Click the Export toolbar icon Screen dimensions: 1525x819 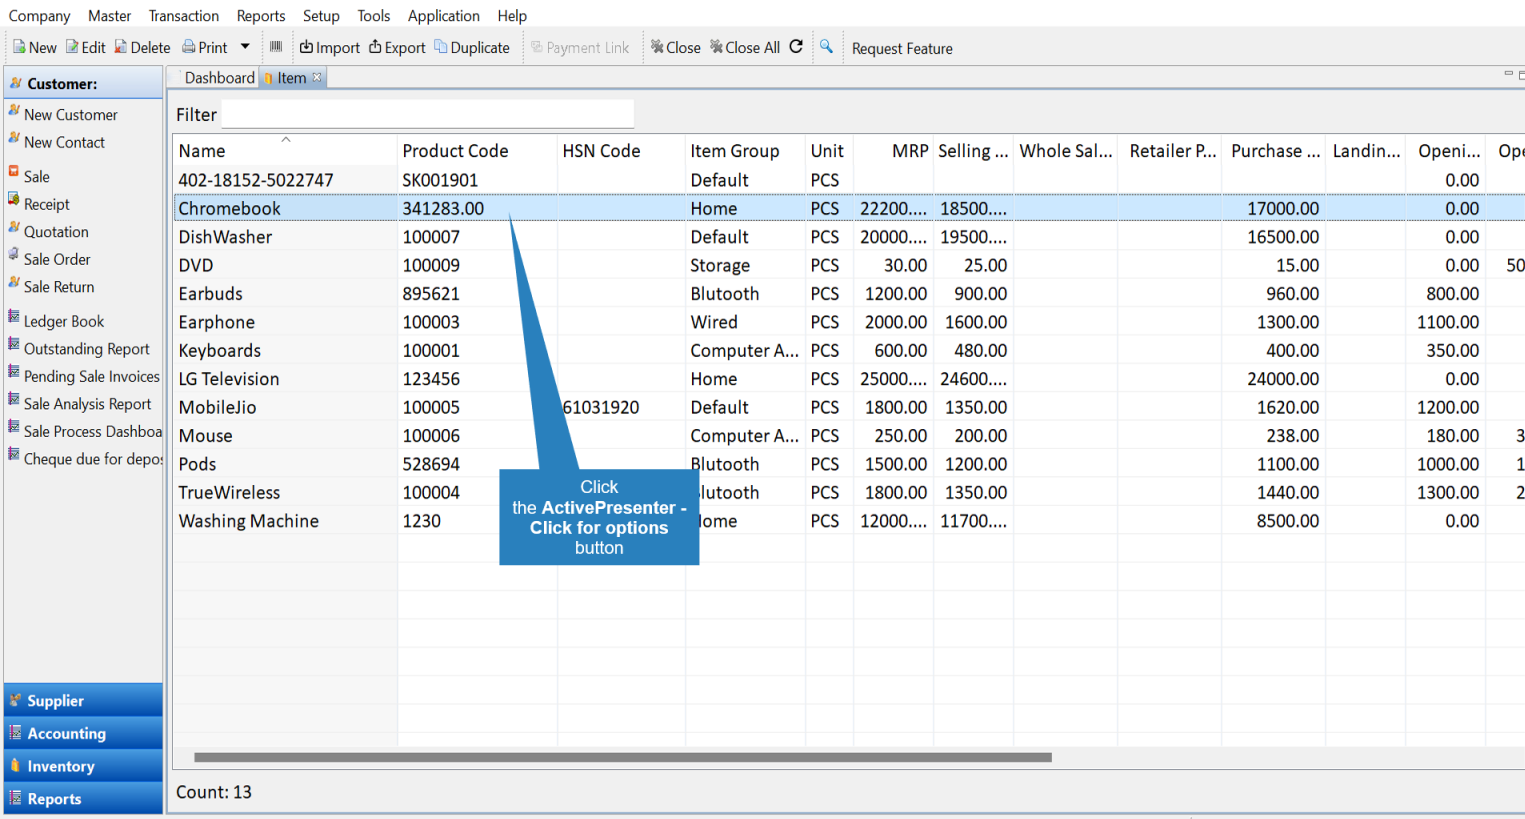pos(397,47)
